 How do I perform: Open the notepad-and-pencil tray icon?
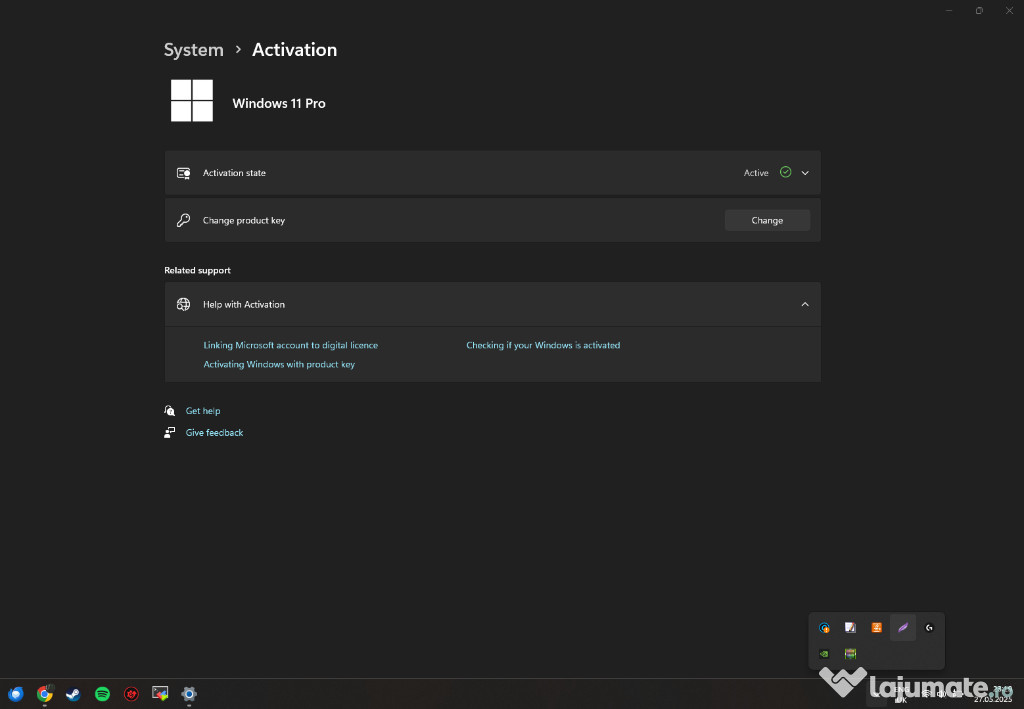(850, 627)
